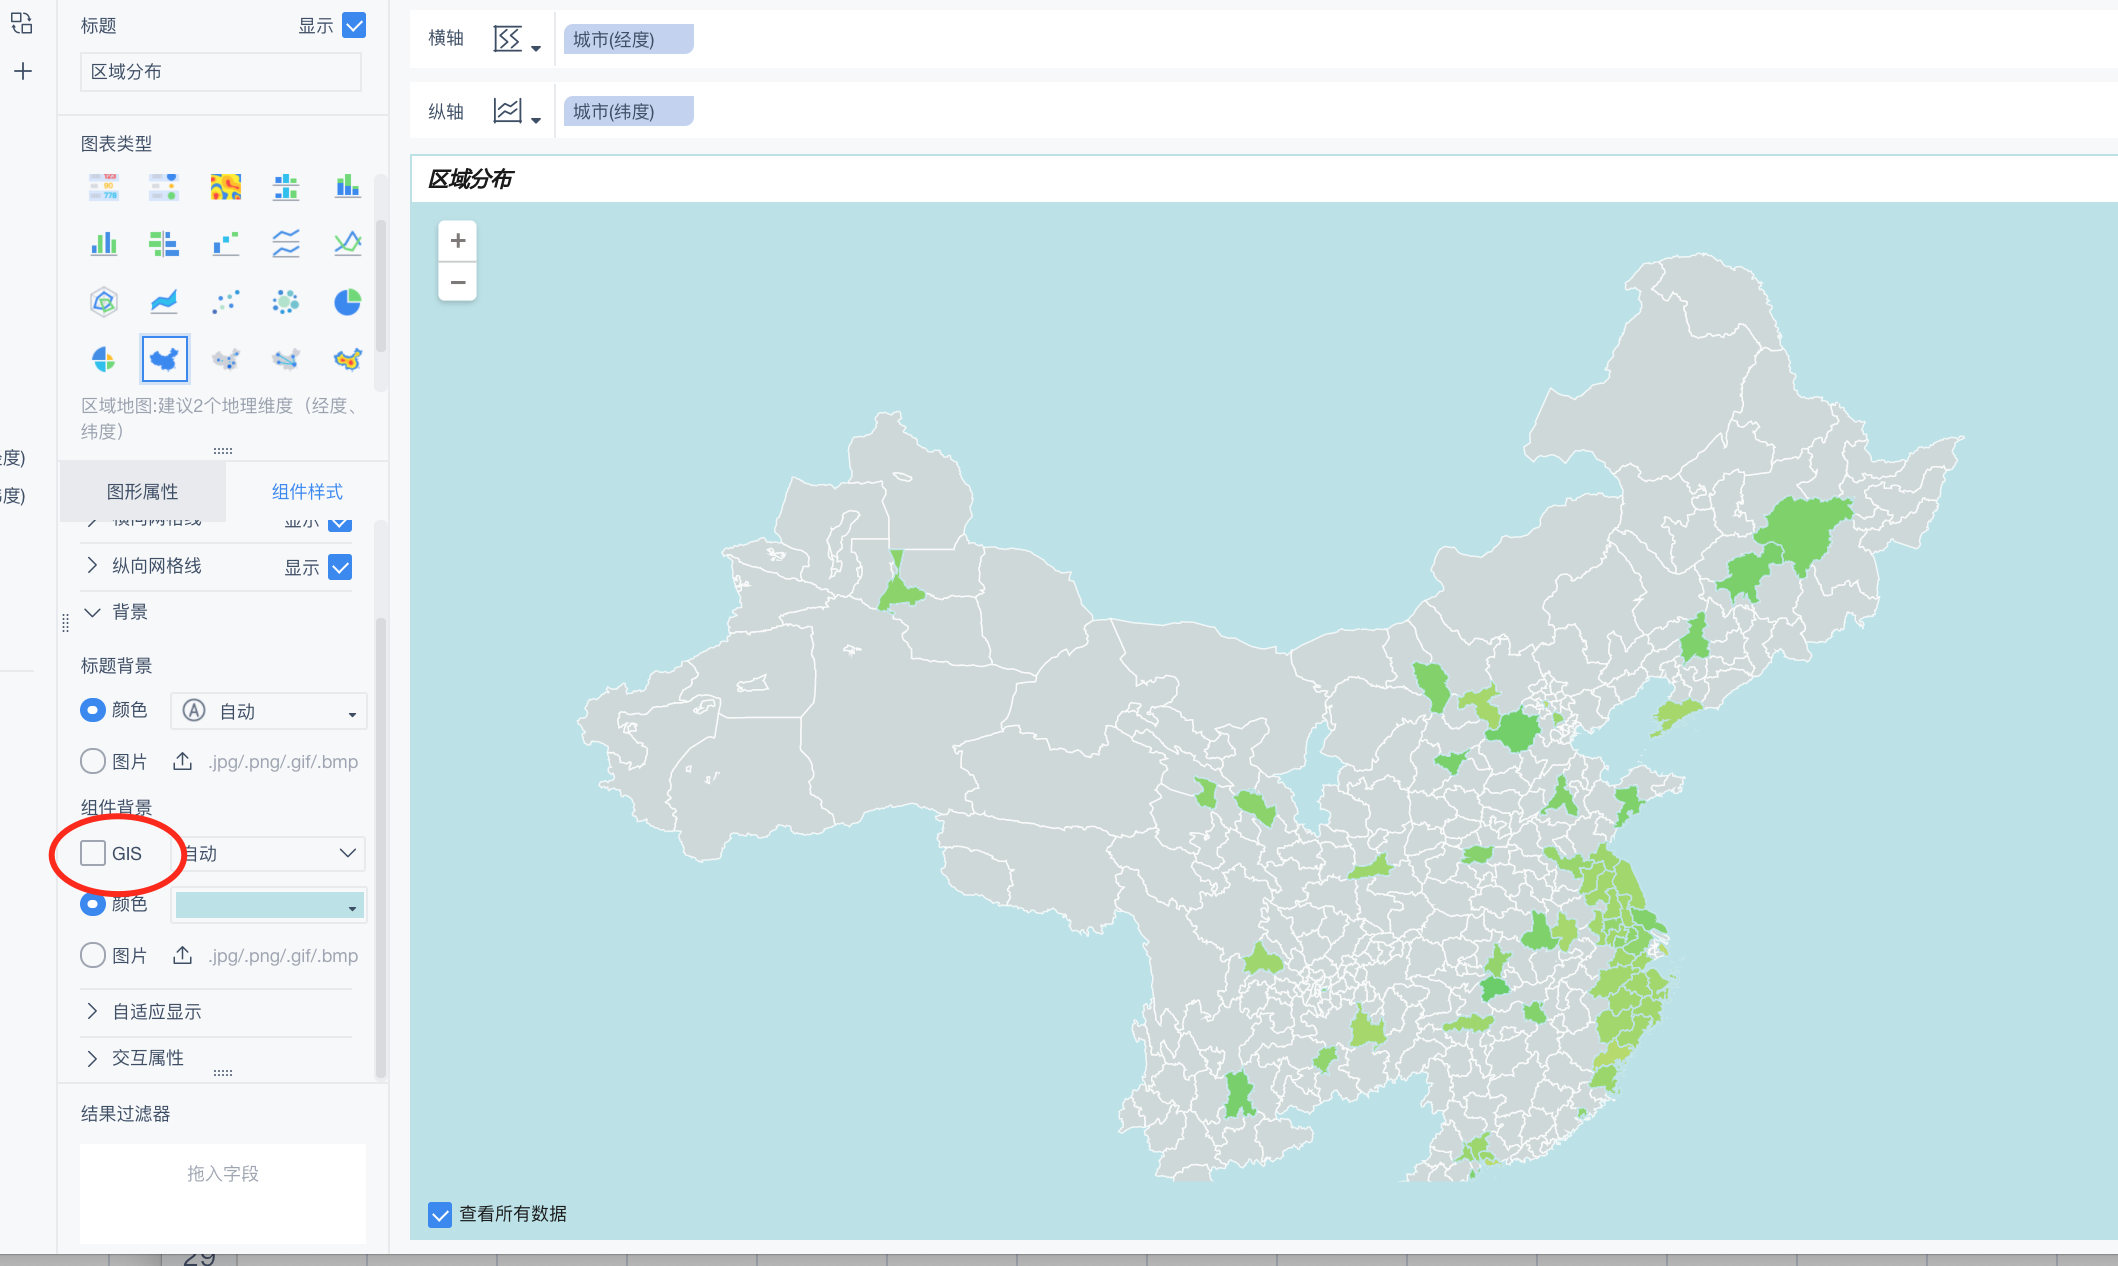Click upload icon for title background image
2118x1266 pixels.
tap(182, 762)
